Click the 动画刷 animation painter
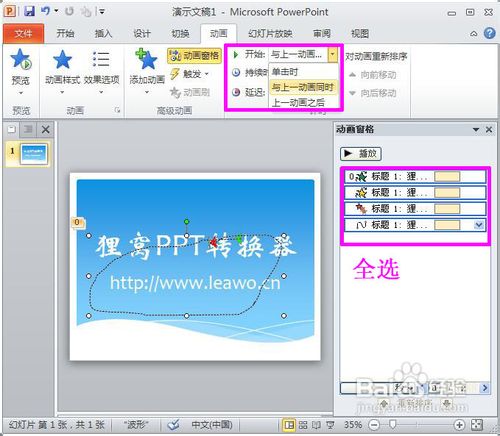The image size is (500, 436). [x=190, y=92]
